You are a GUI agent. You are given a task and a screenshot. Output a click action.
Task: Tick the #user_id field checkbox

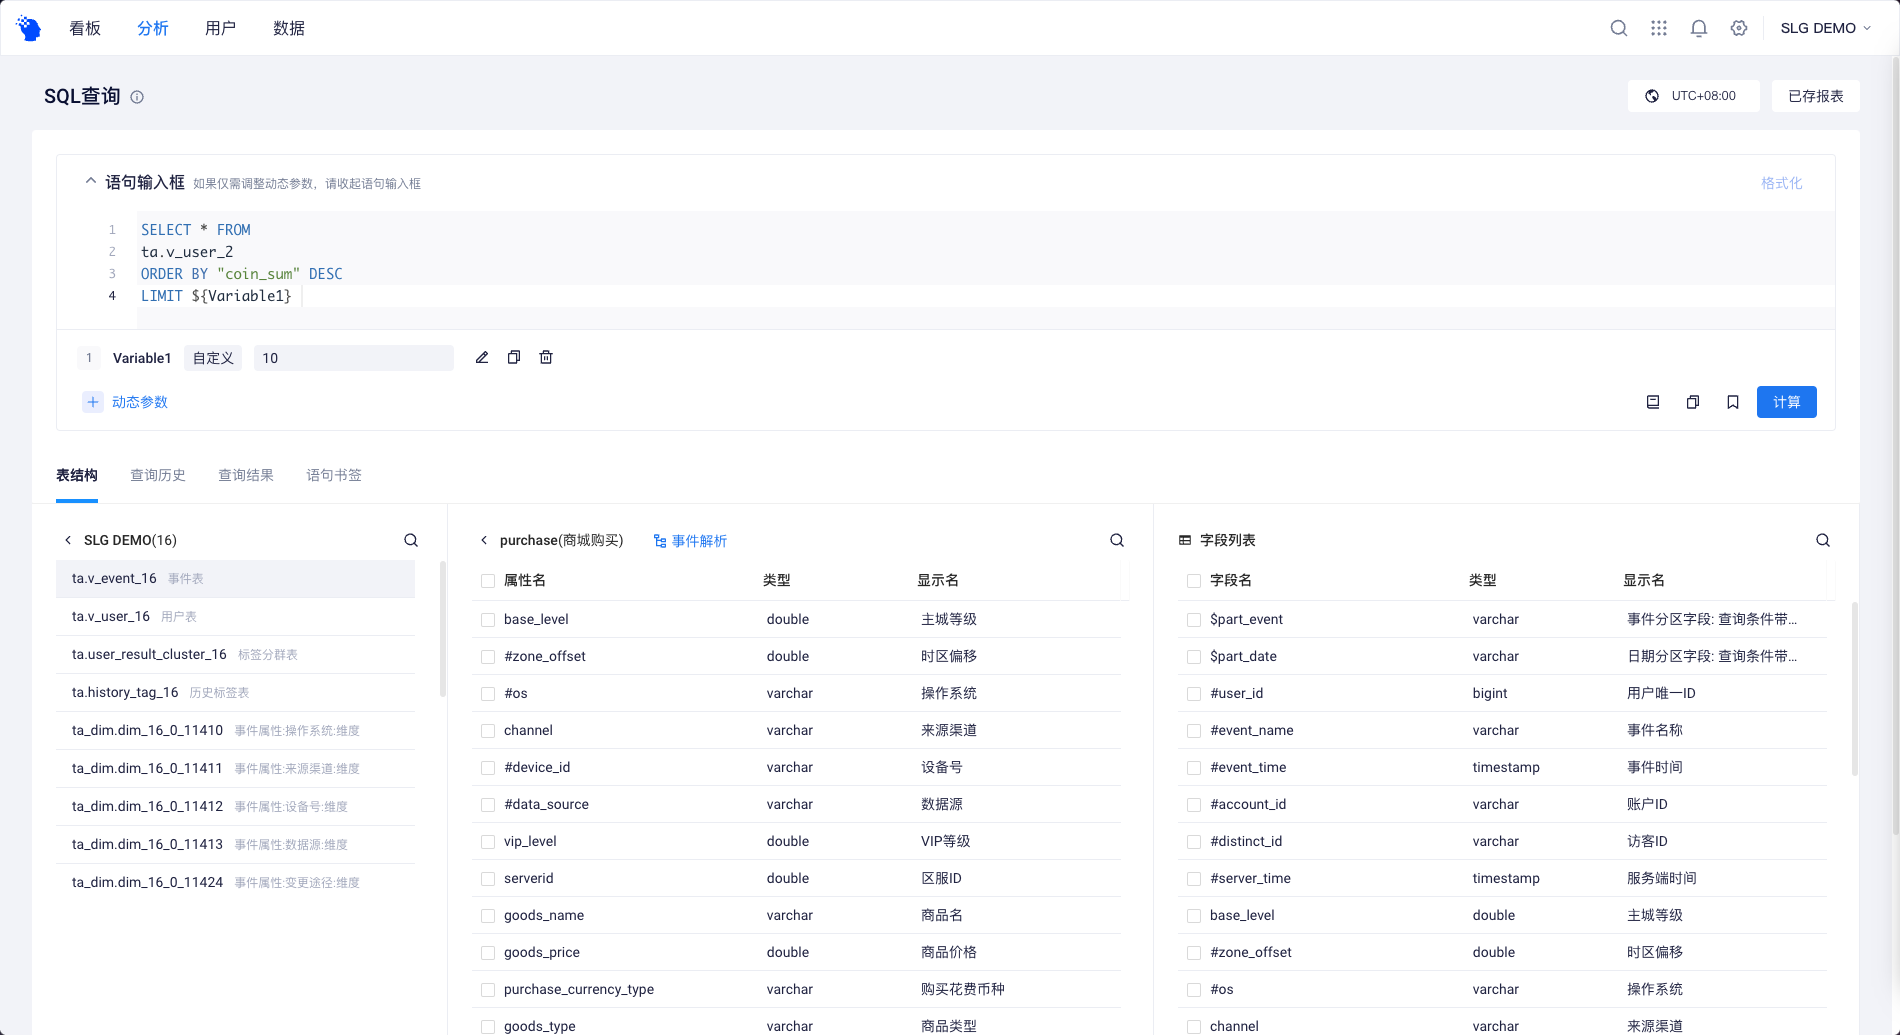coord(1194,694)
